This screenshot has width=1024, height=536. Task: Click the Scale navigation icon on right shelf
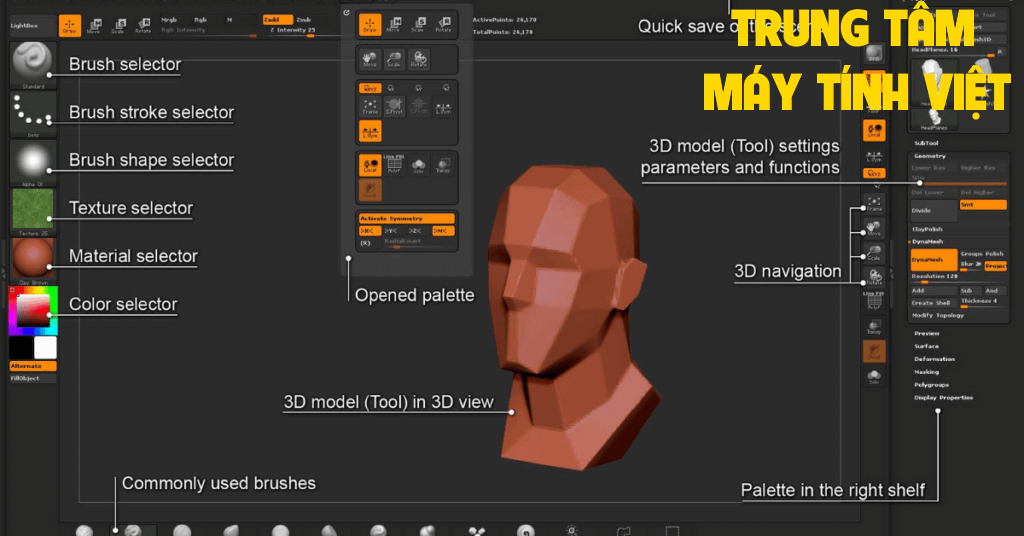(874, 254)
